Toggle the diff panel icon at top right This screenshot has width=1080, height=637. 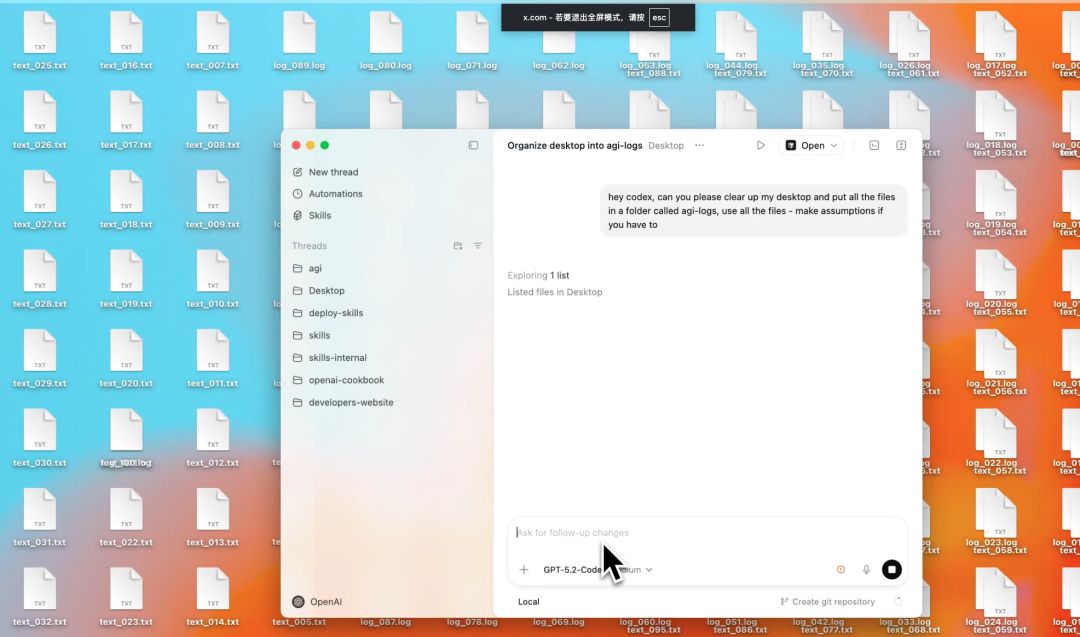pos(901,145)
